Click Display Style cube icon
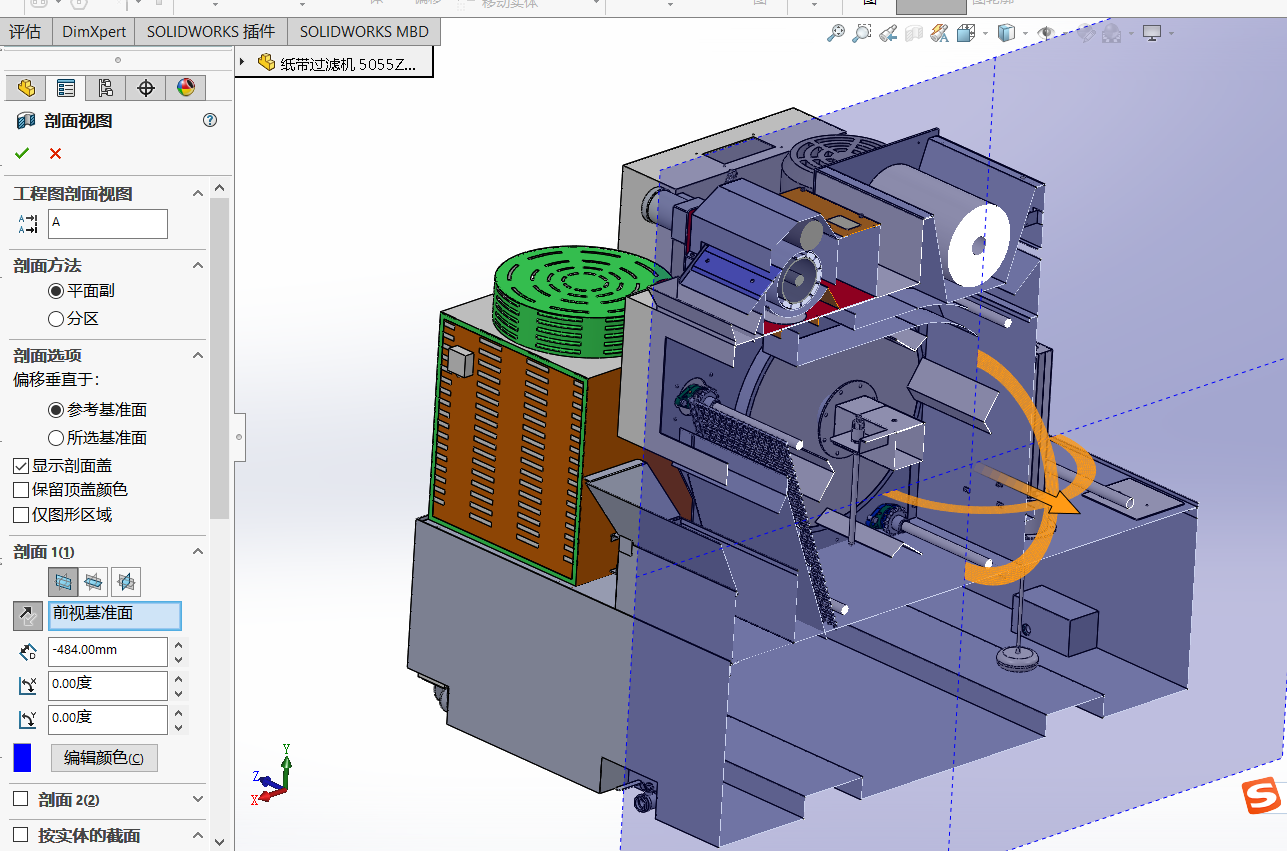 coord(1006,33)
